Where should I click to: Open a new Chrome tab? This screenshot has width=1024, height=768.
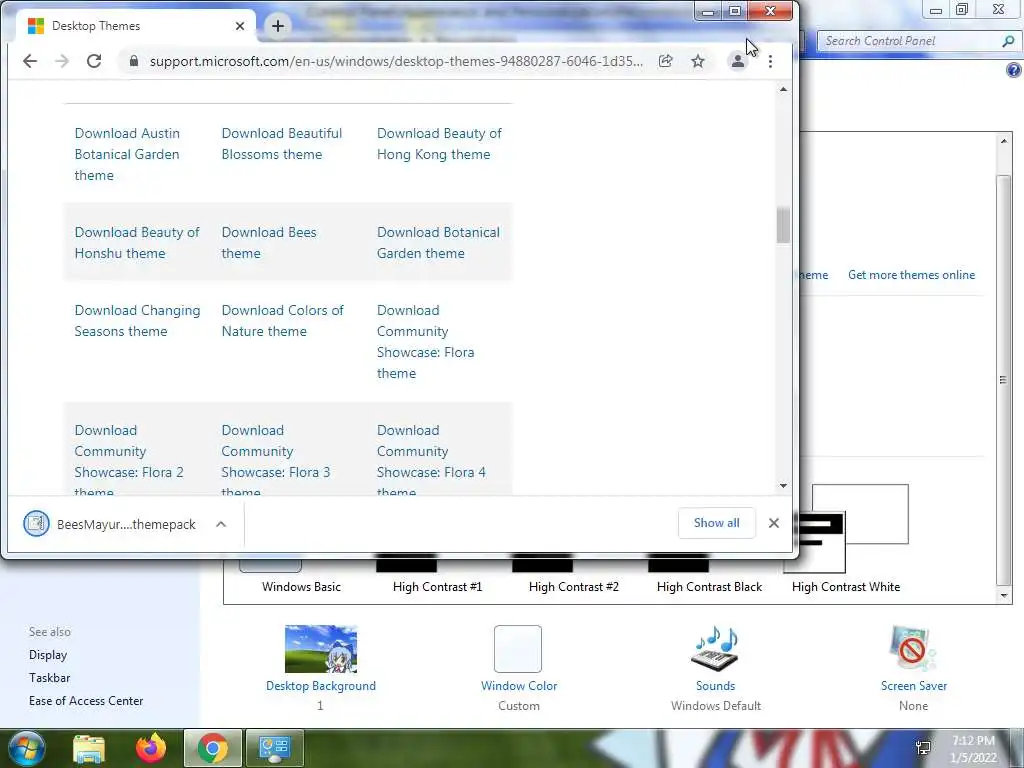278,25
